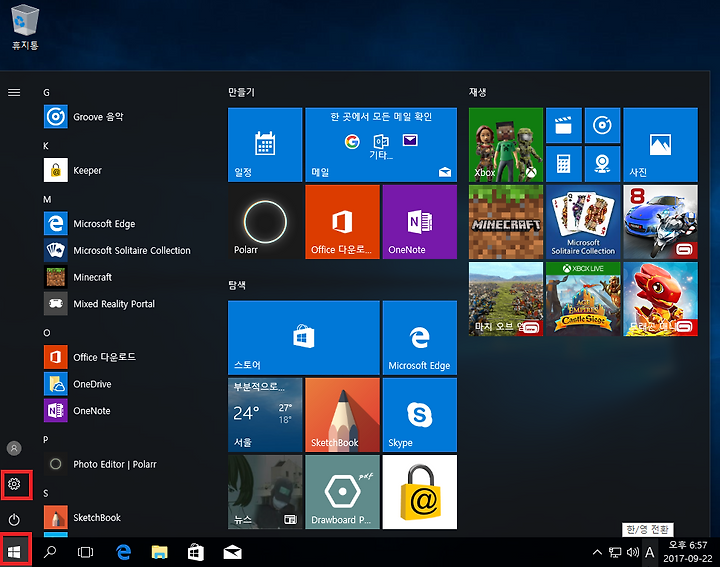Select the letter P section header
The width and height of the screenshot is (720, 567).
click(45, 439)
